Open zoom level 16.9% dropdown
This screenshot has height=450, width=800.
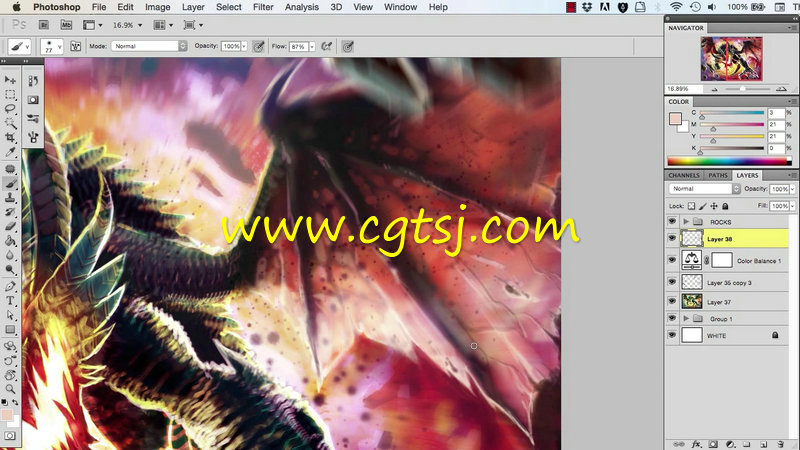140,25
